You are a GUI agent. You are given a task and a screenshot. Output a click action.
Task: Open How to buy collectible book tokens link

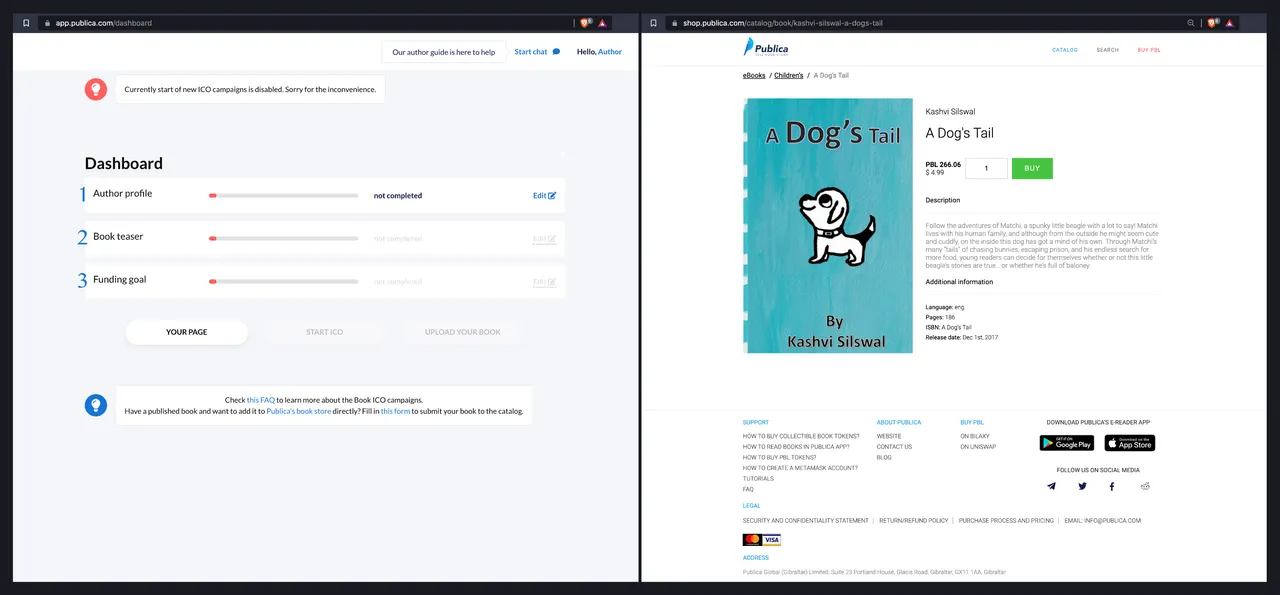click(801, 436)
